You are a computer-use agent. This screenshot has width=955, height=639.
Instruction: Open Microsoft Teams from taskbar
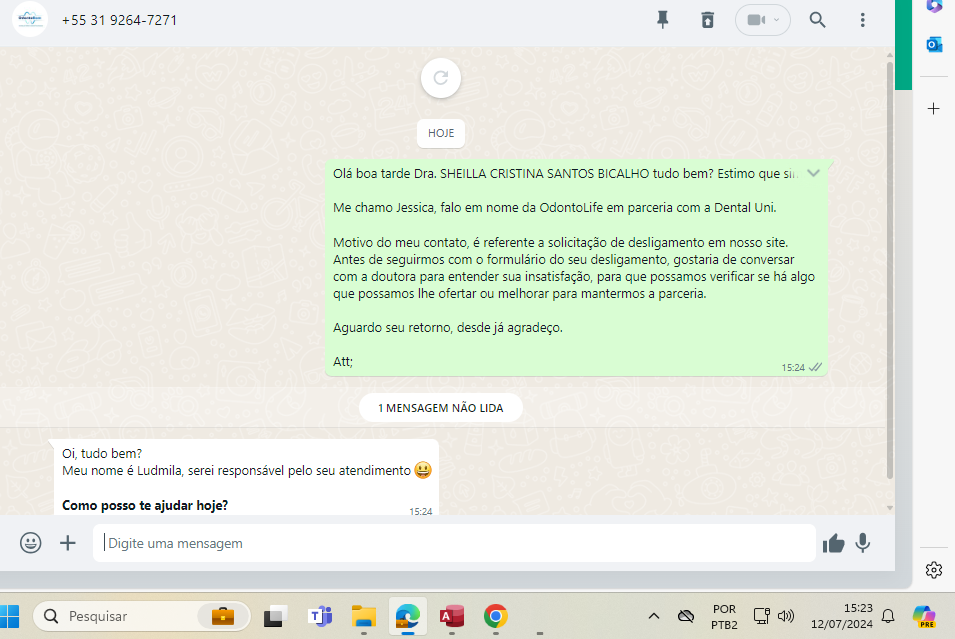pyautogui.click(x=320, y=616)
